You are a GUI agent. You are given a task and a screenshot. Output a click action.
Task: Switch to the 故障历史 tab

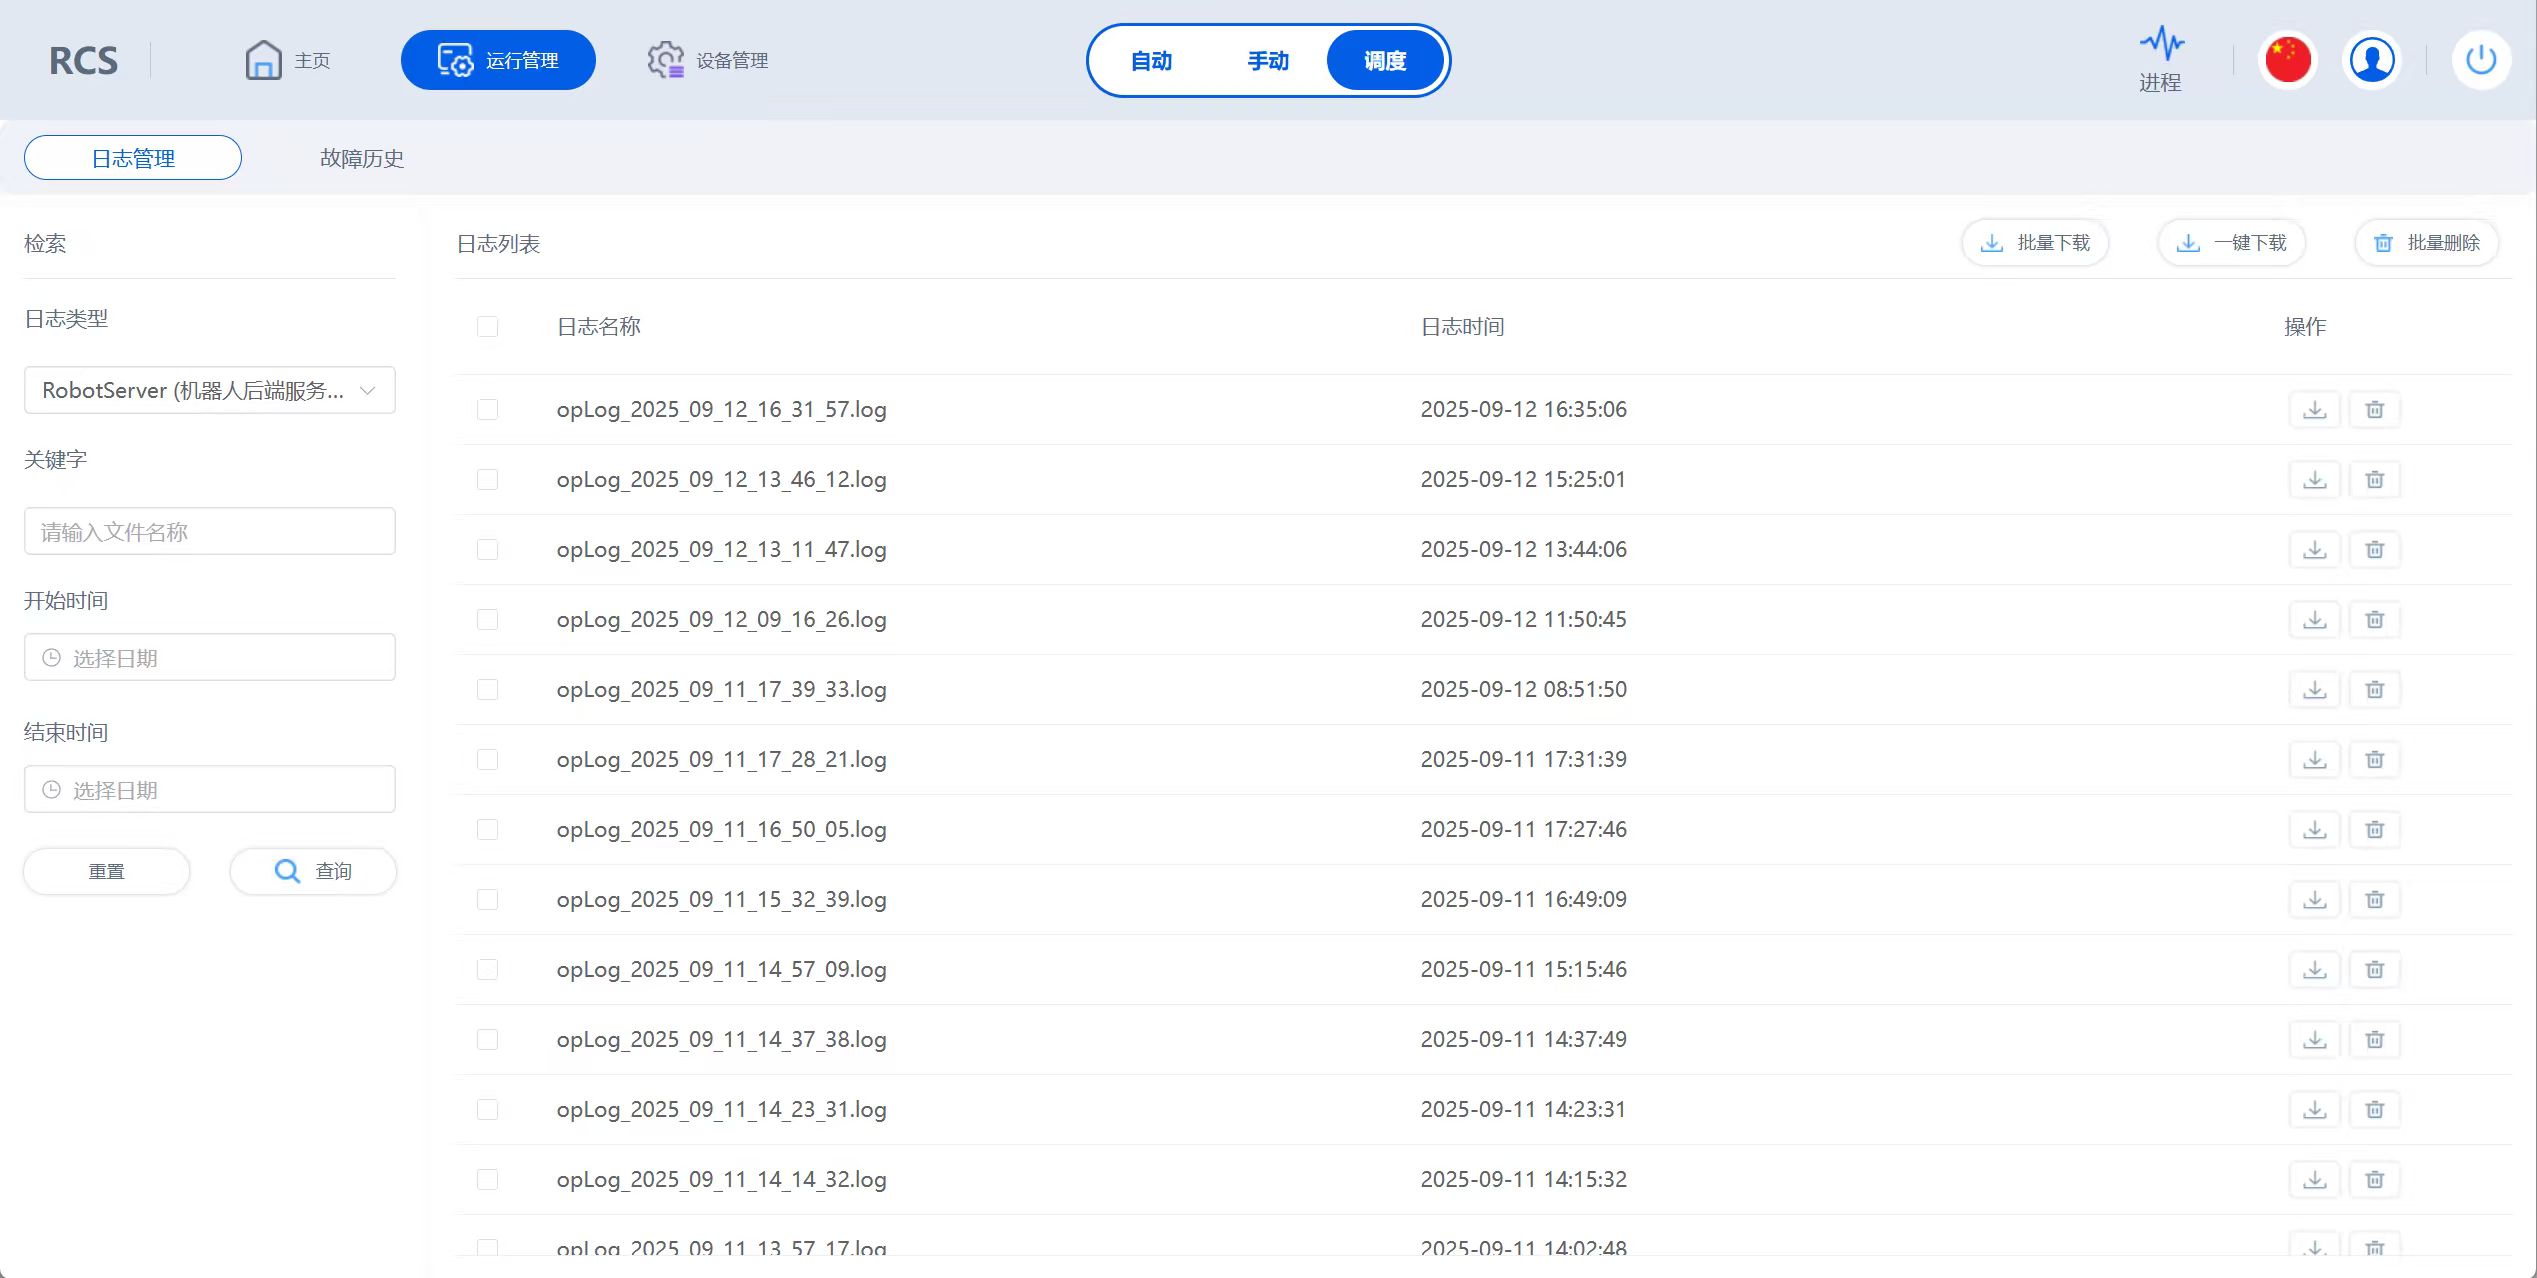coord(361,158)
